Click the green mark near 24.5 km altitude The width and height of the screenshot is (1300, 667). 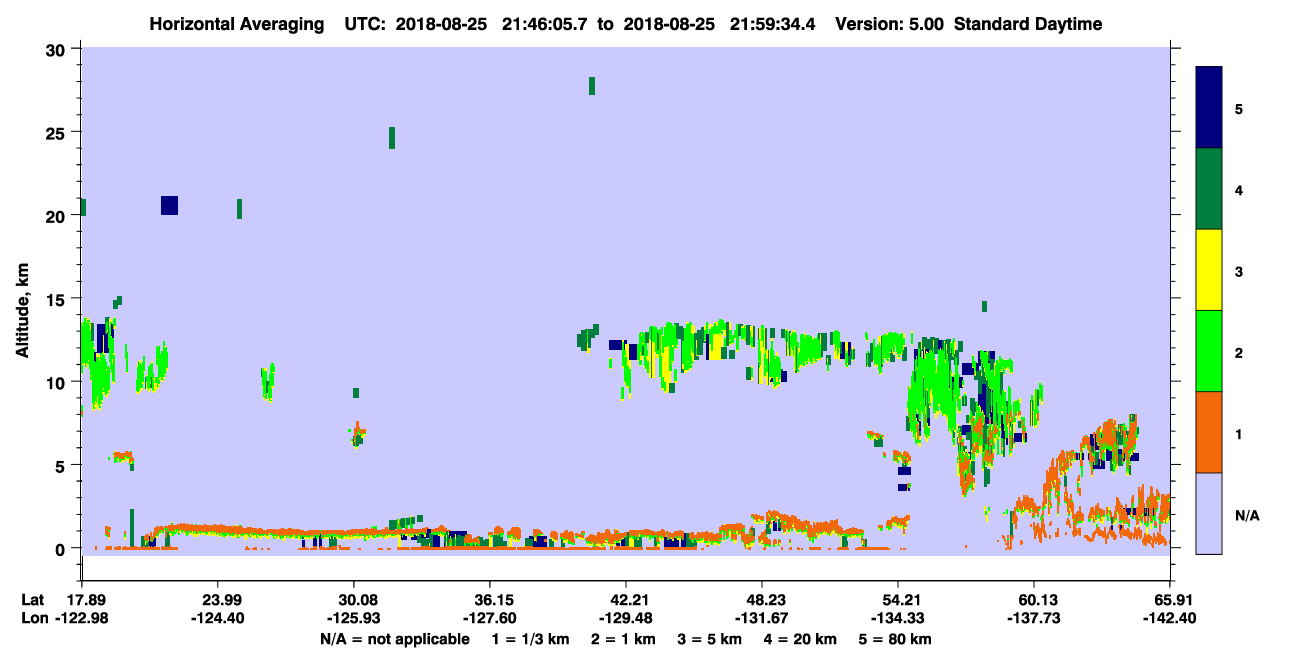coord(392,138)
